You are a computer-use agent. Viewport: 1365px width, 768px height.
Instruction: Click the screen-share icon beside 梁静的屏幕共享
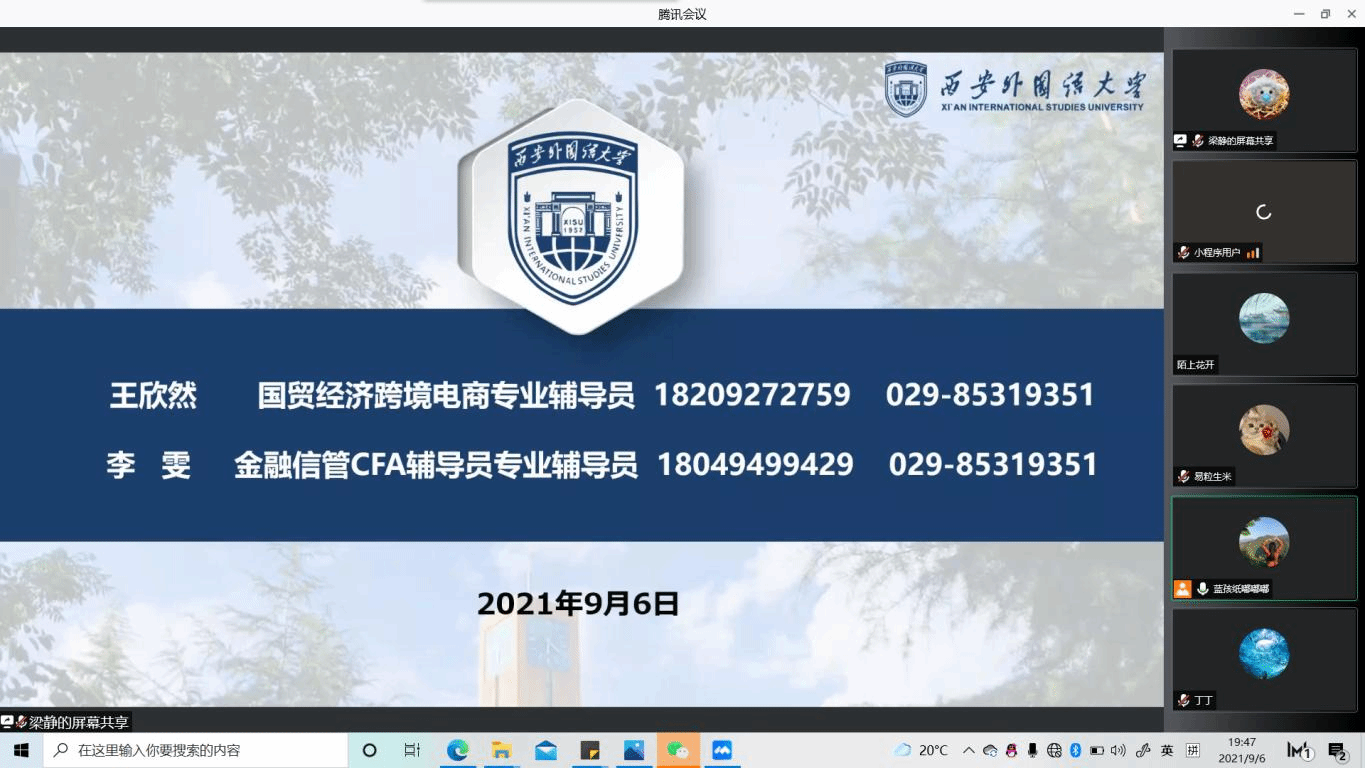(1181, 141)
